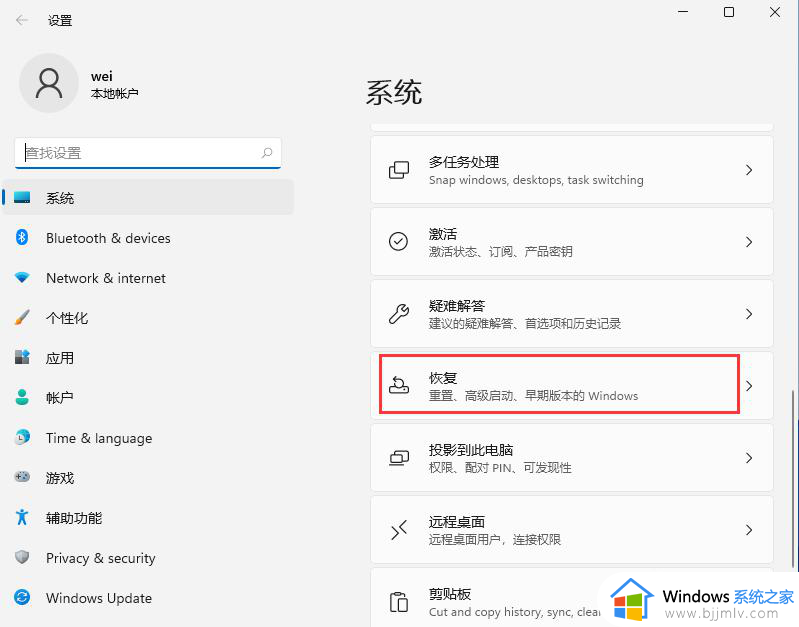
Task: Open 游戏 settings
Action: tap(148, 477)
